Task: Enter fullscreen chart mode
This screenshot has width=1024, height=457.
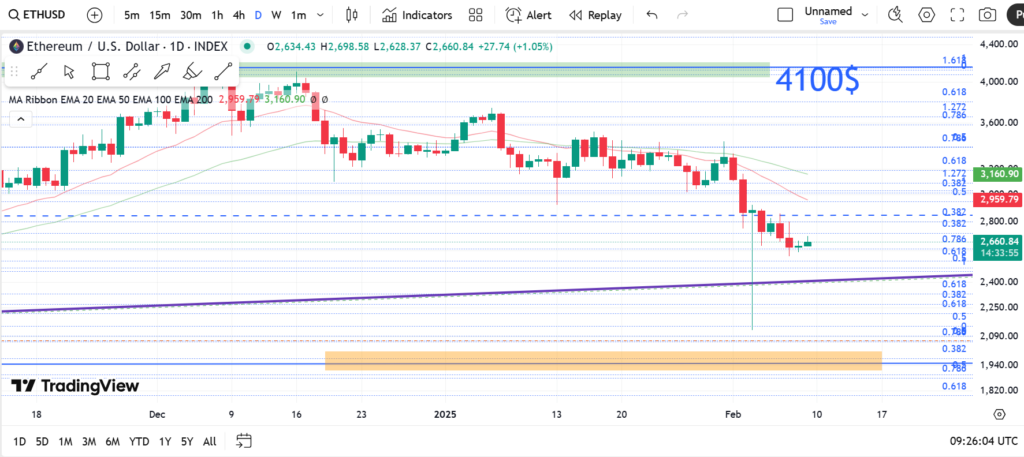Action: [956, 15]
